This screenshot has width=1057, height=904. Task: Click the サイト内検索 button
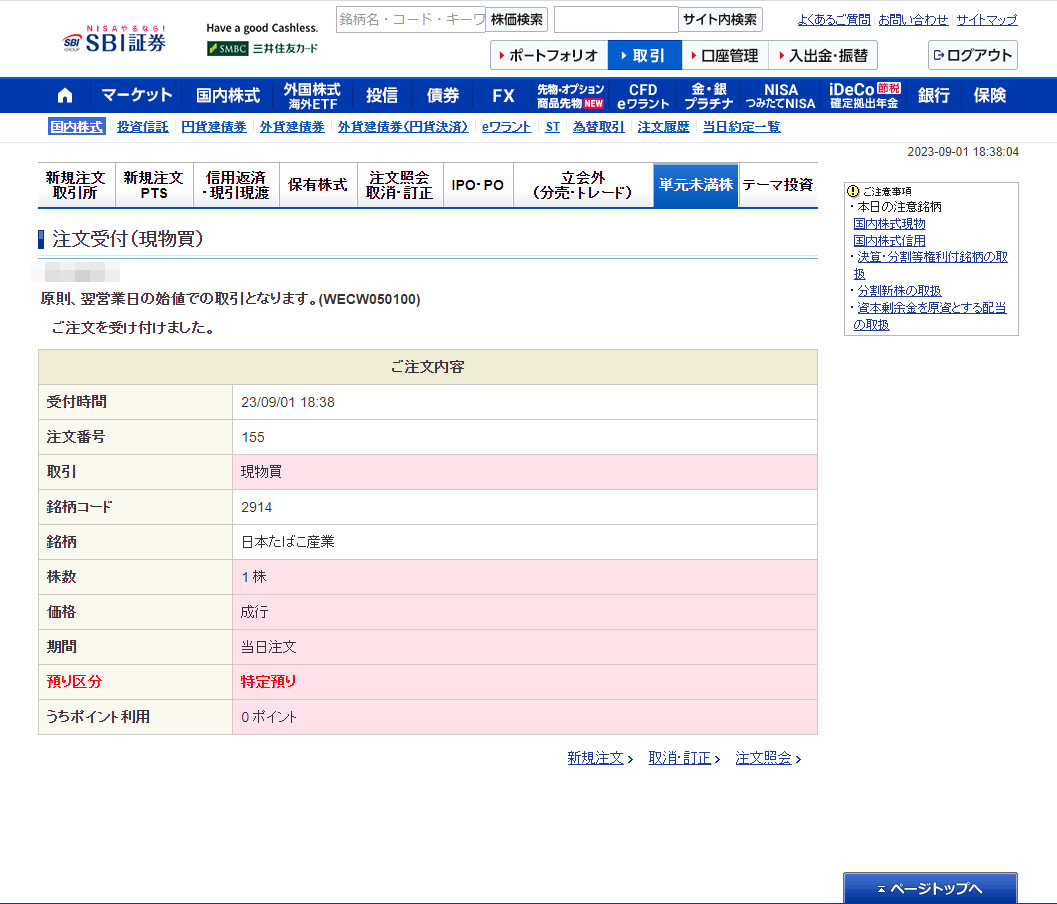pyautogui.click(x=720, y=19)
